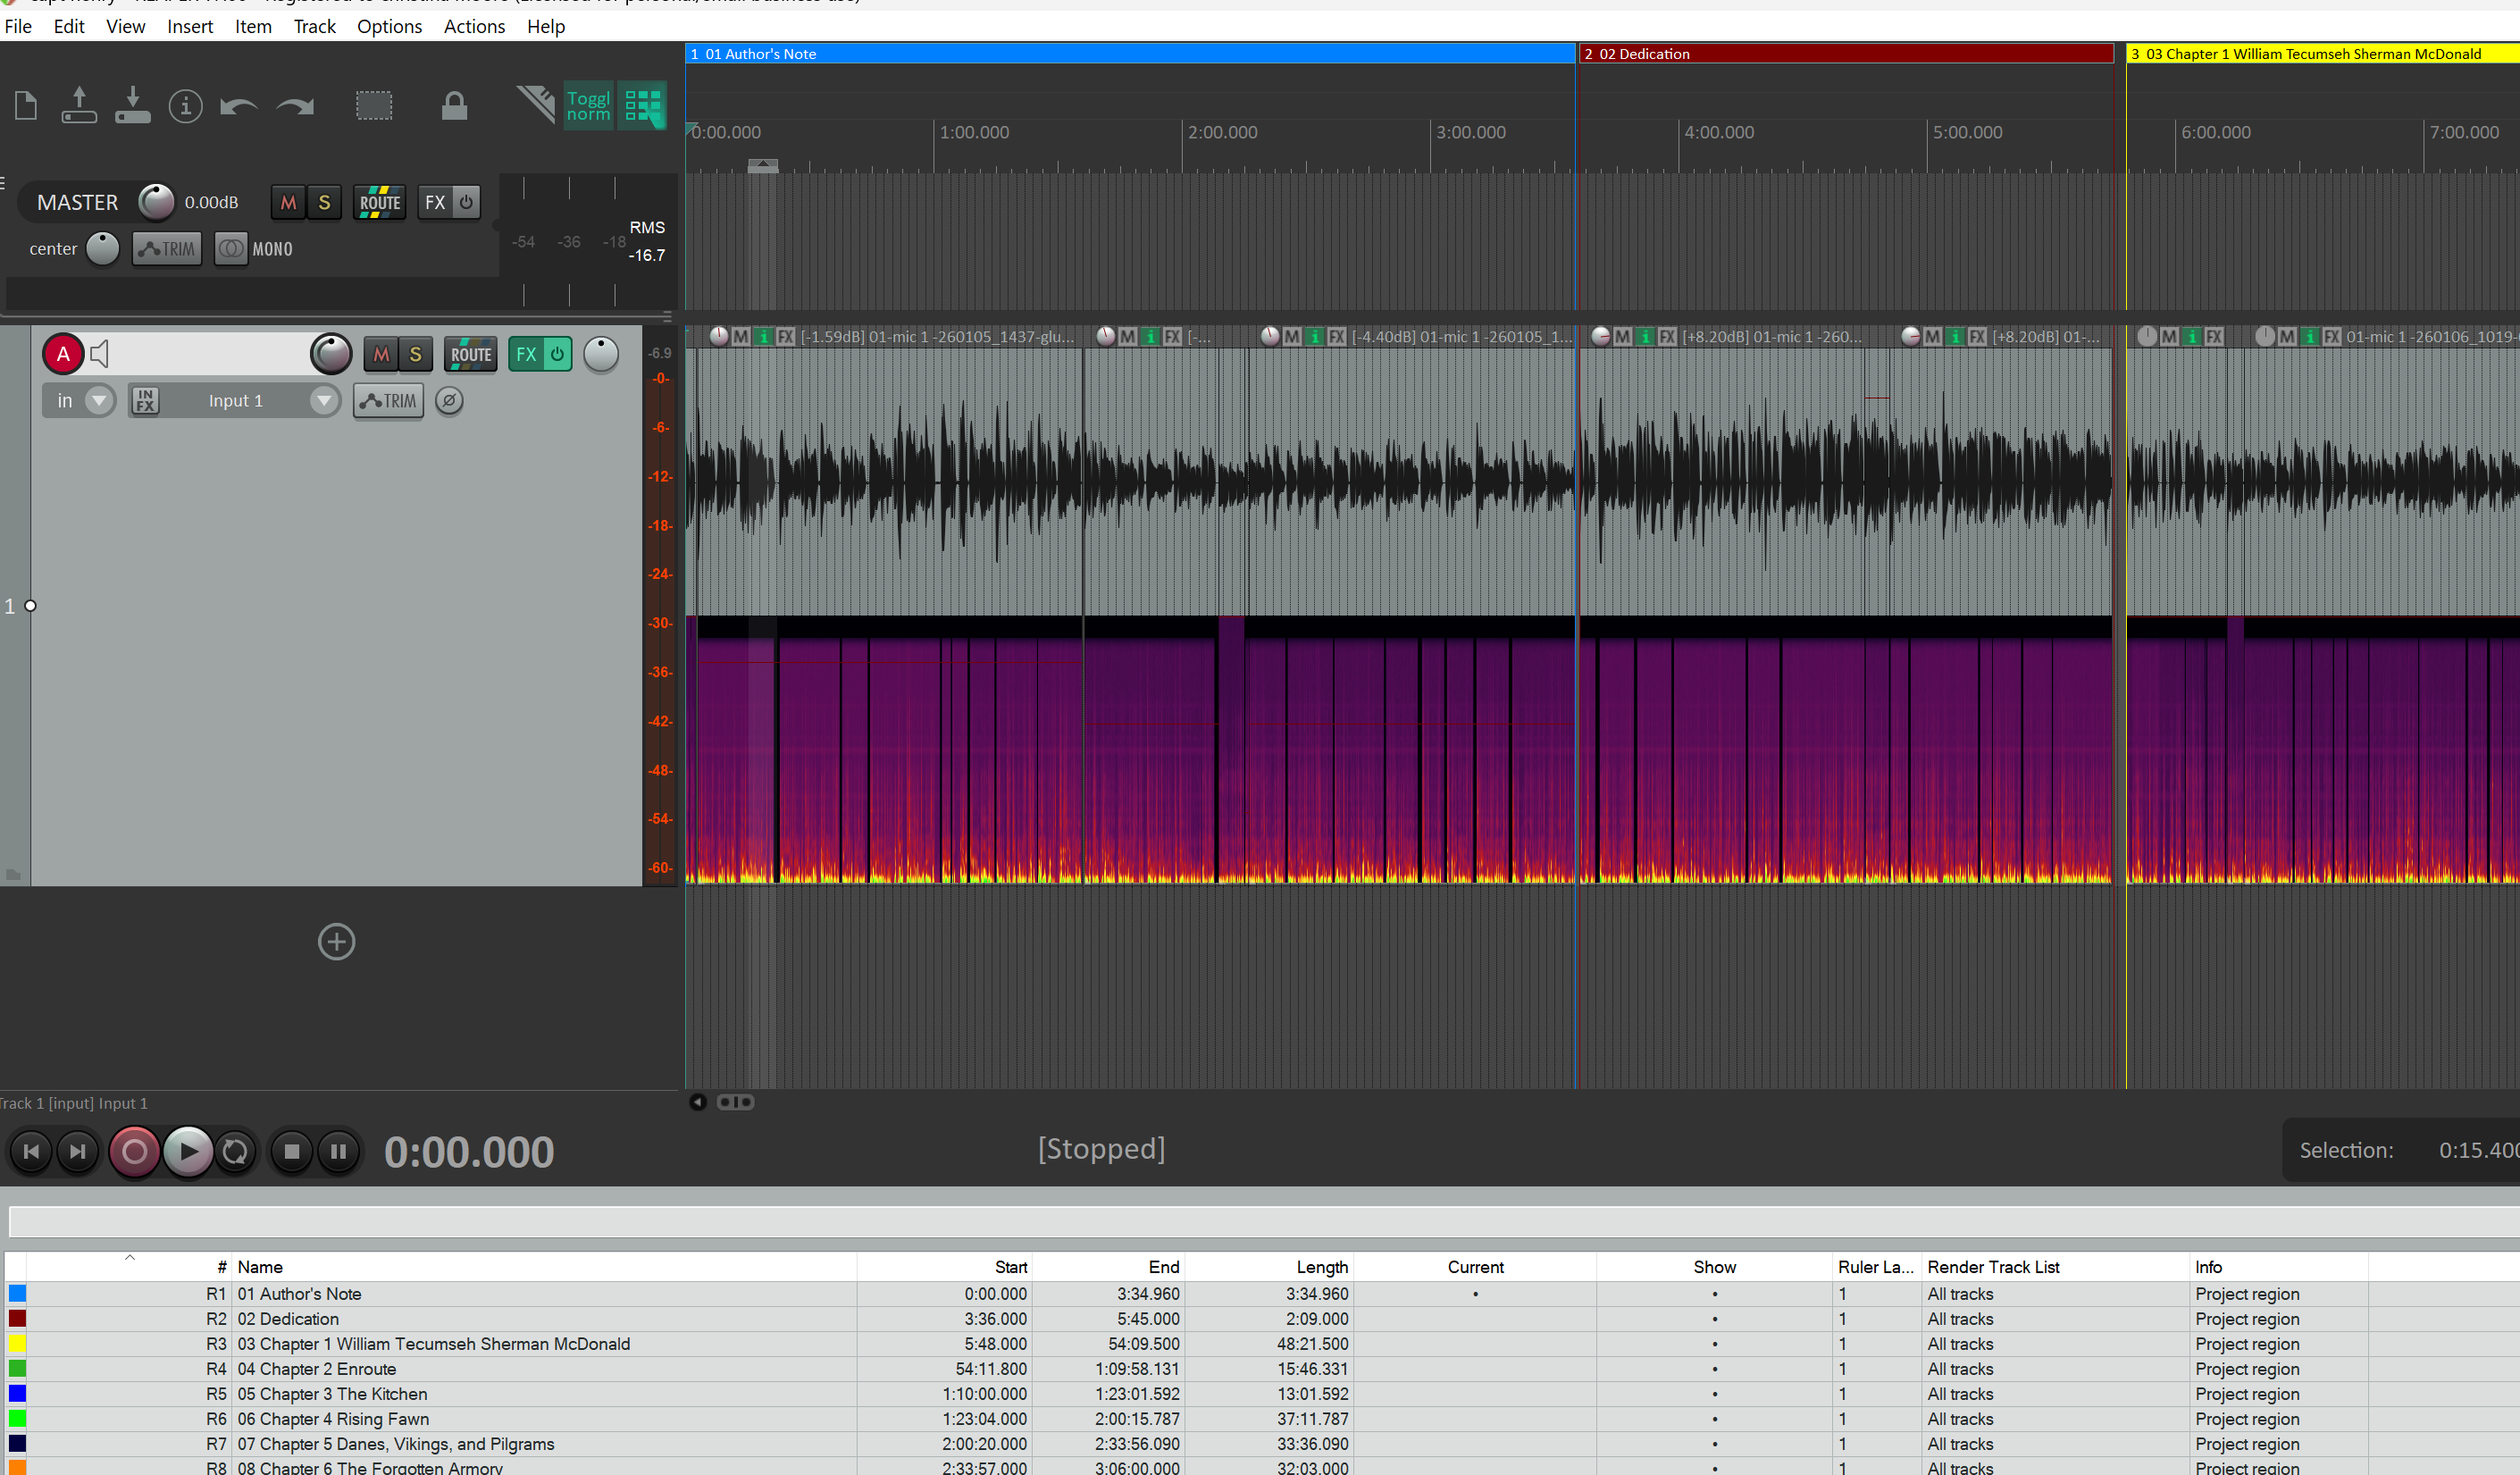Click master ROUTE button
The width and height of the screenshot is (2520, 1475).
point(380,202)
